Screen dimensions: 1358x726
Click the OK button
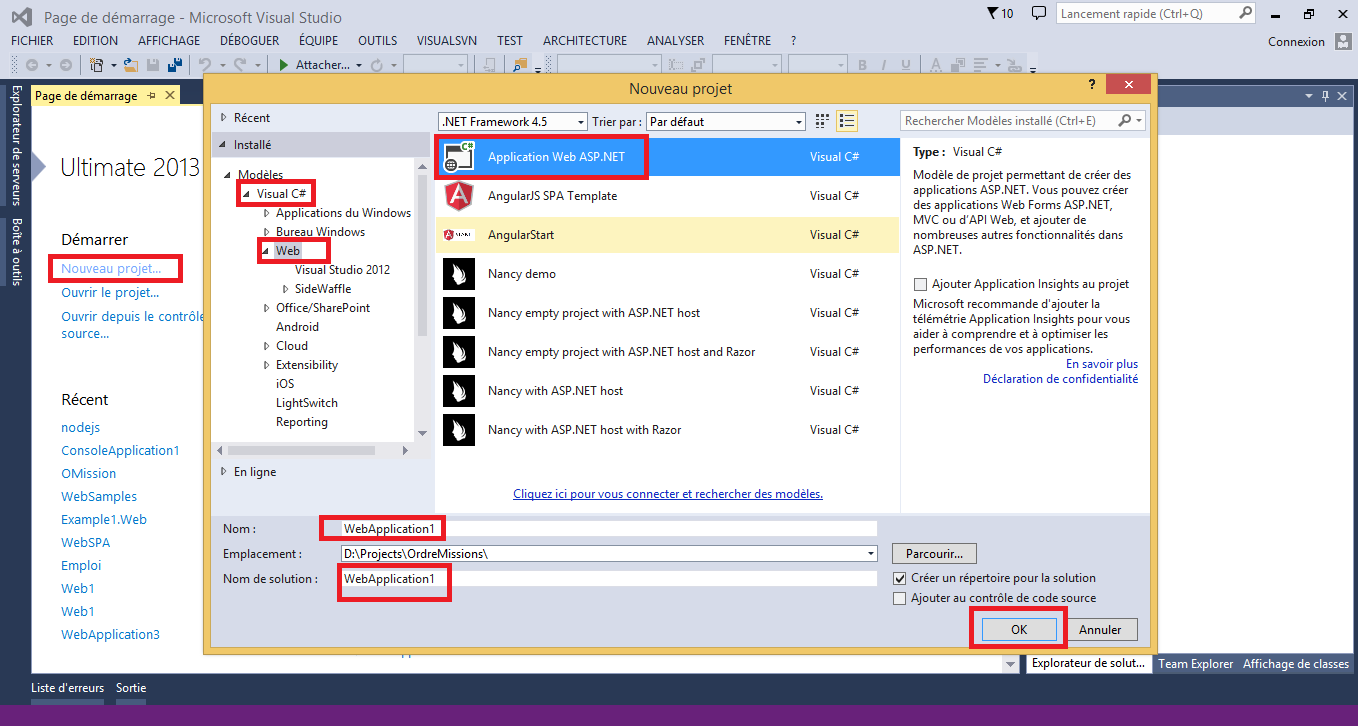[x=1019, y=630]
